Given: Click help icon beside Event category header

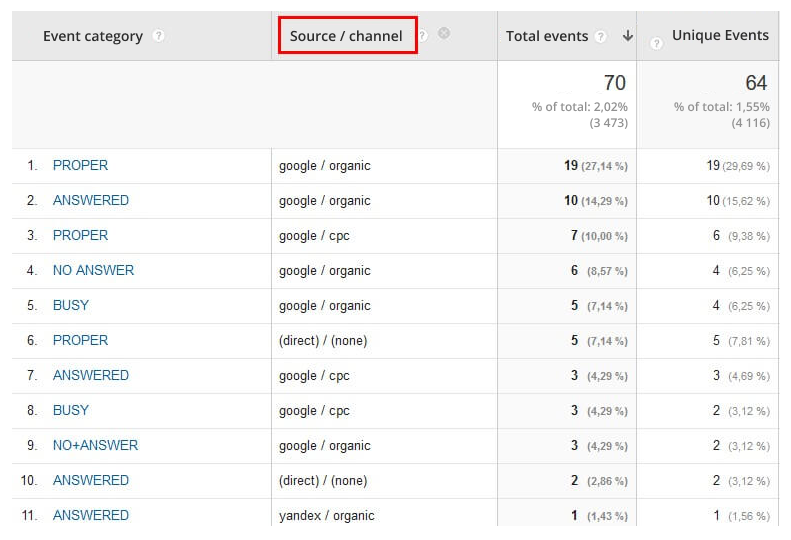Looking at the screenshot, I should click(159, 36).
